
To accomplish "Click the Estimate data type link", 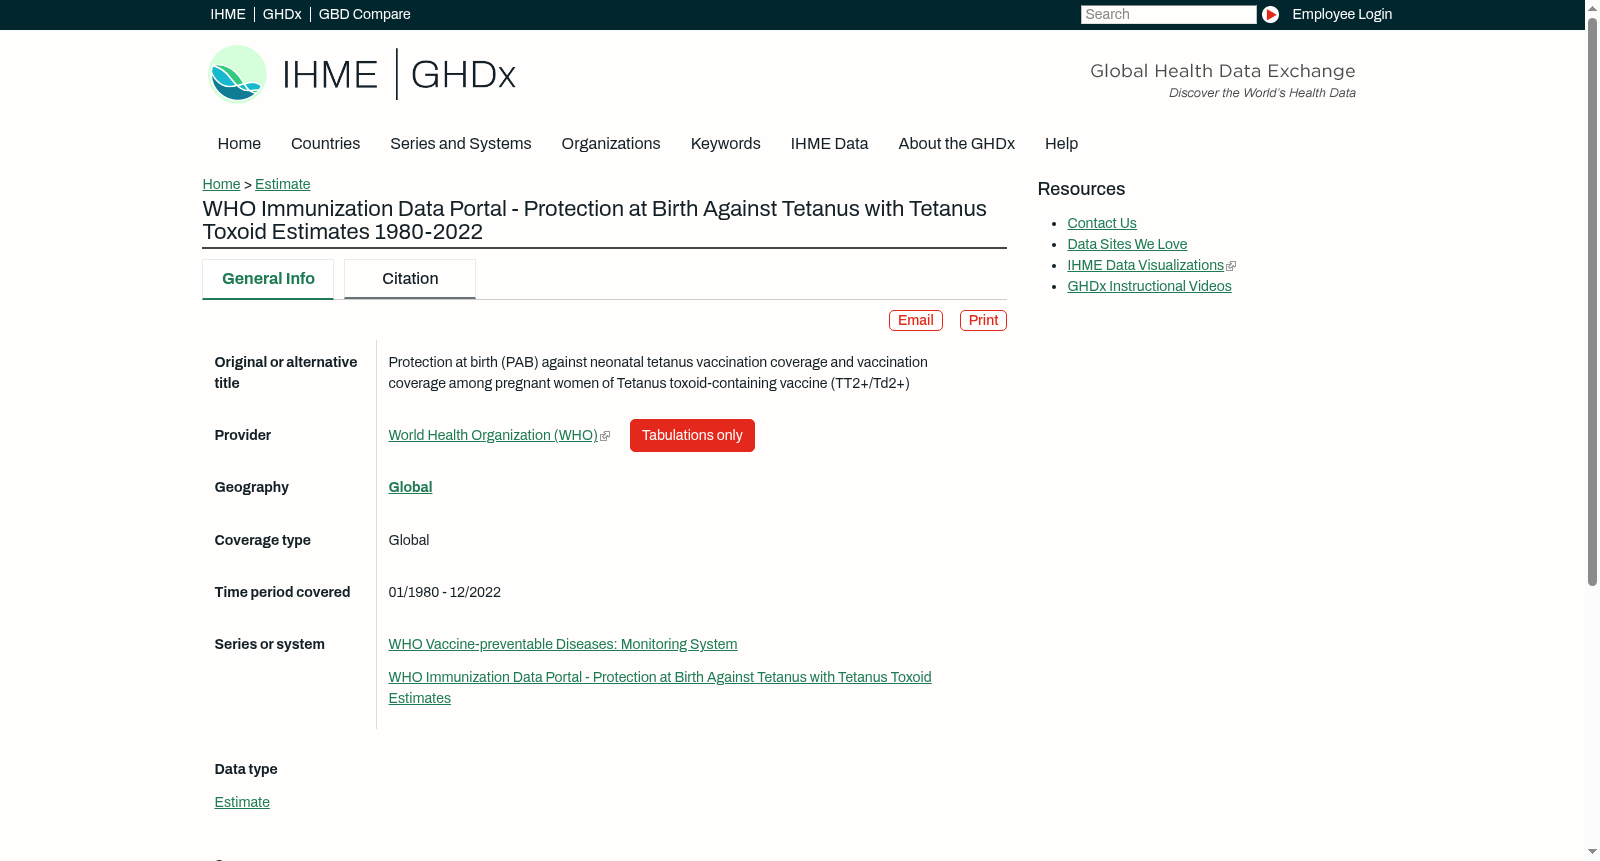I will tap(242, 802).
